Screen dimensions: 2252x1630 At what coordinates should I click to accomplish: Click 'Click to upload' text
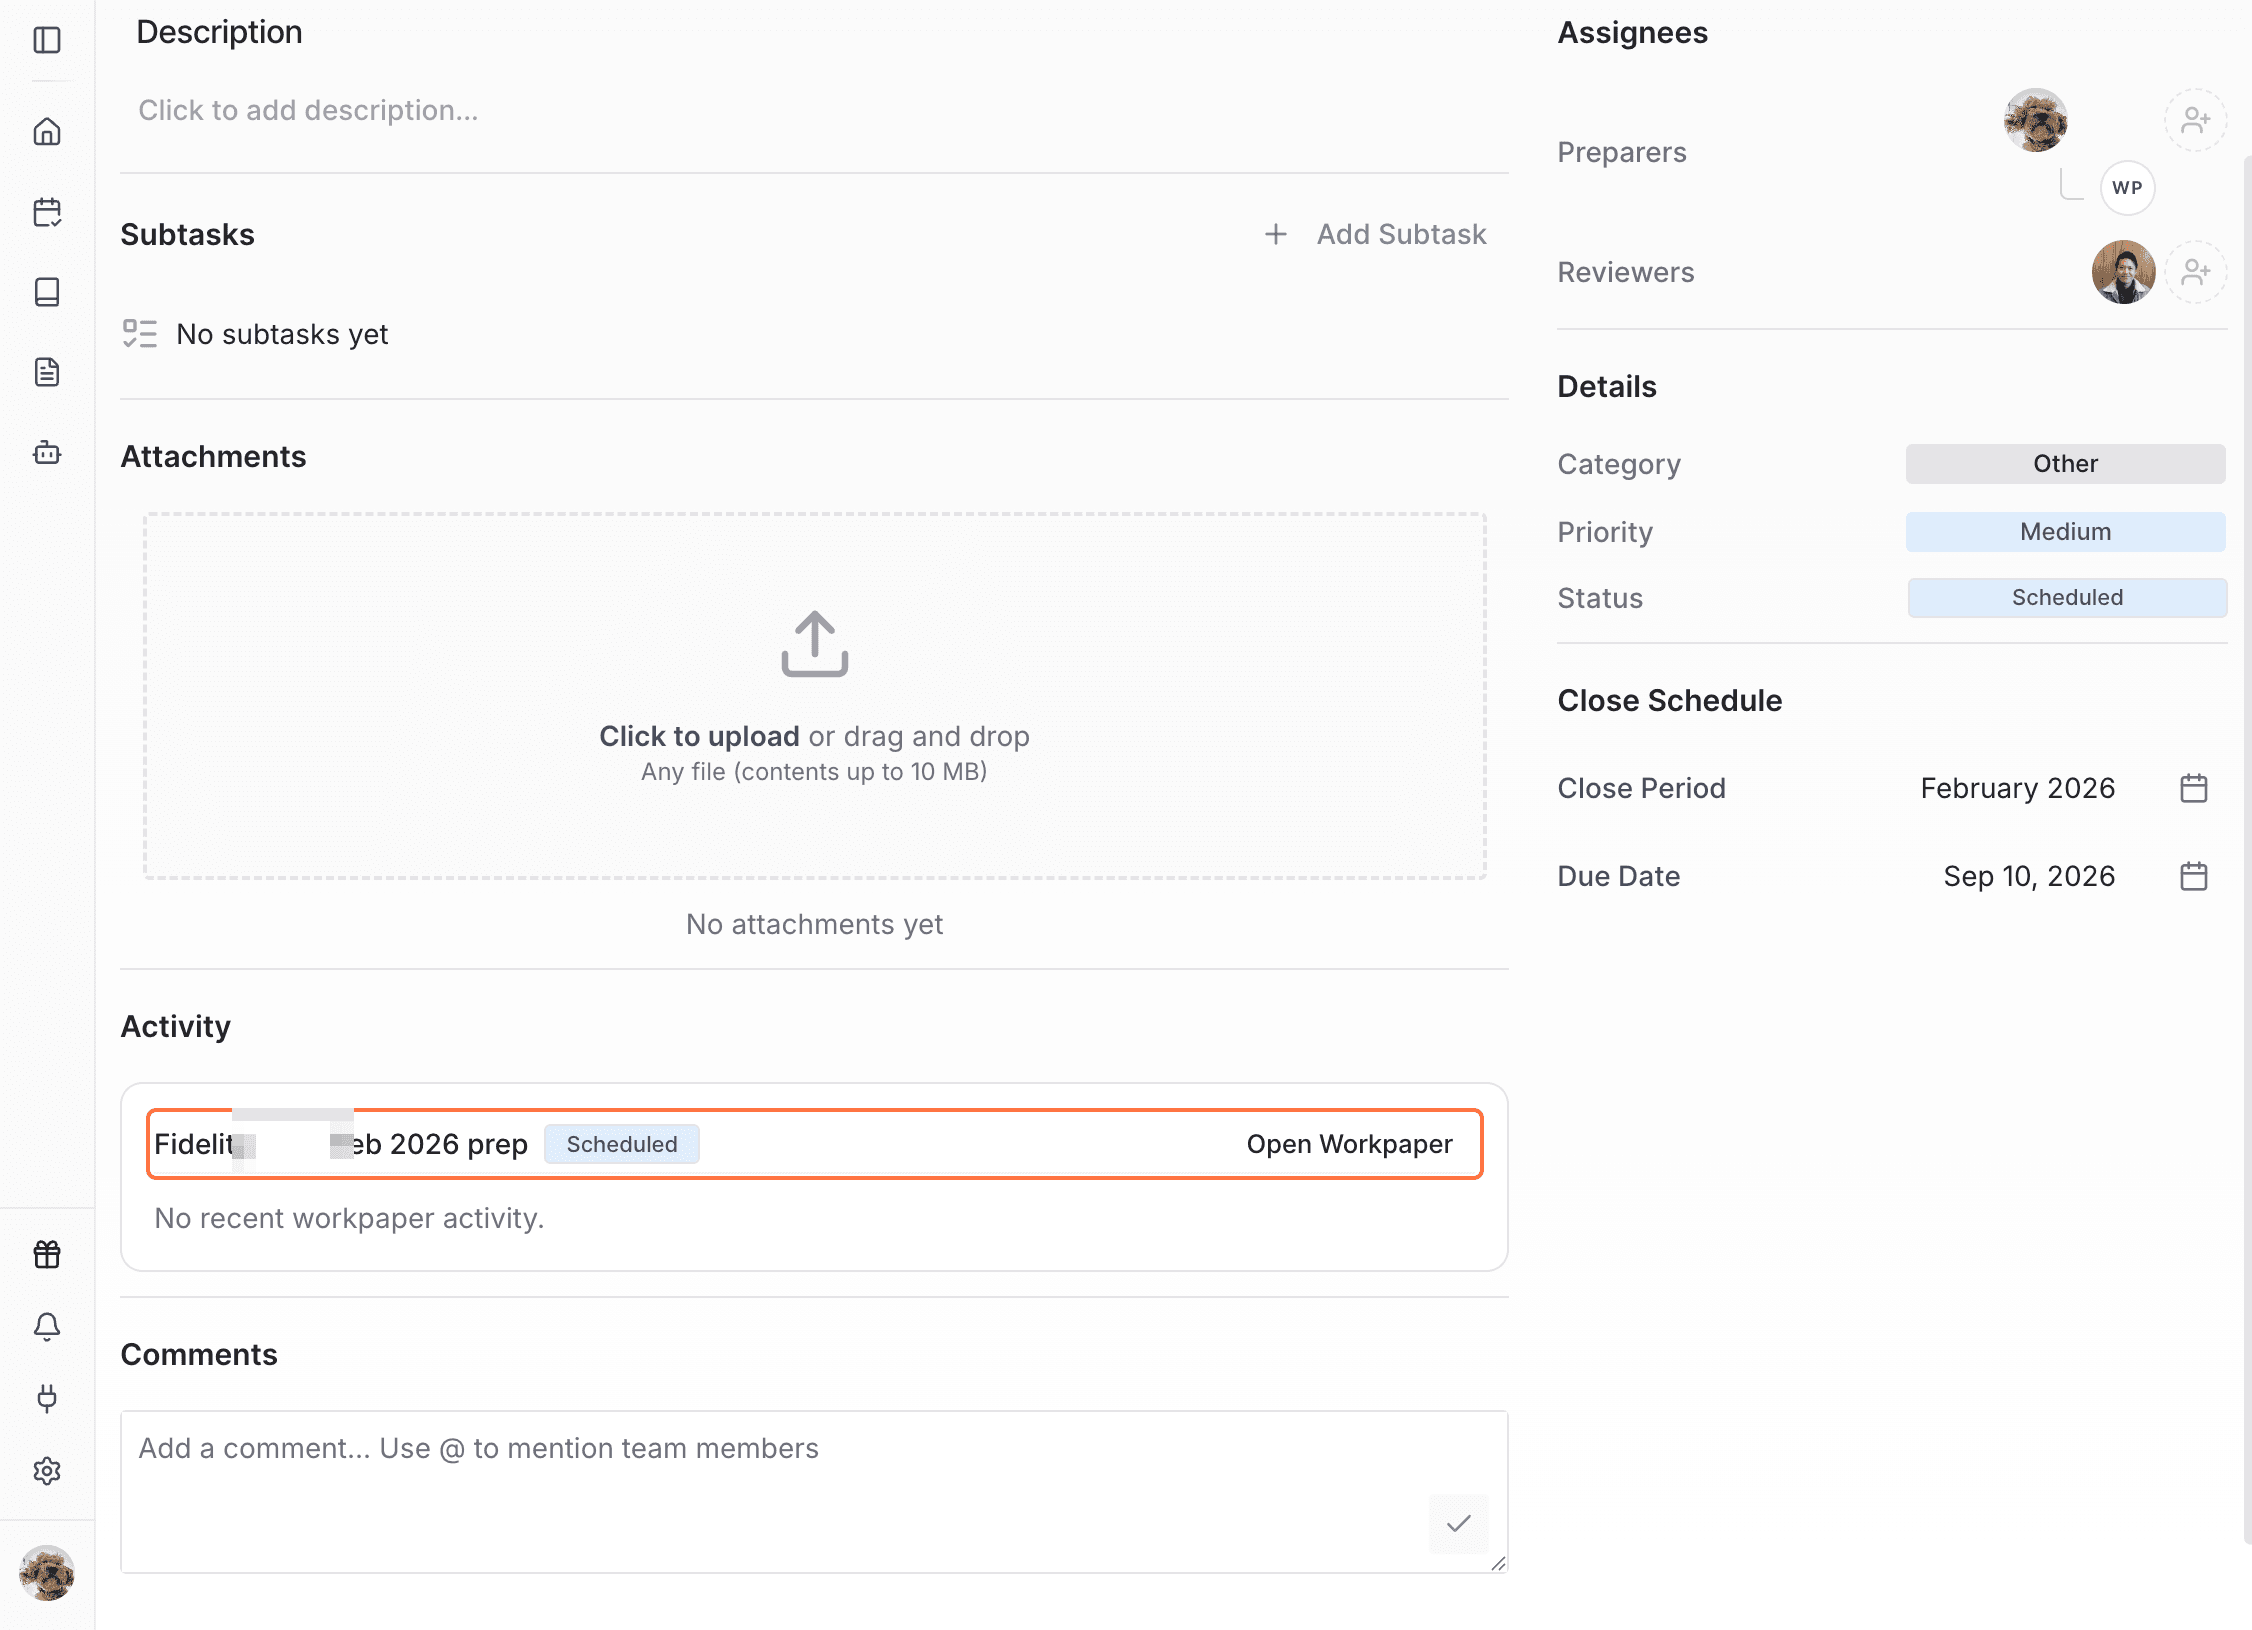click(699, 736)
